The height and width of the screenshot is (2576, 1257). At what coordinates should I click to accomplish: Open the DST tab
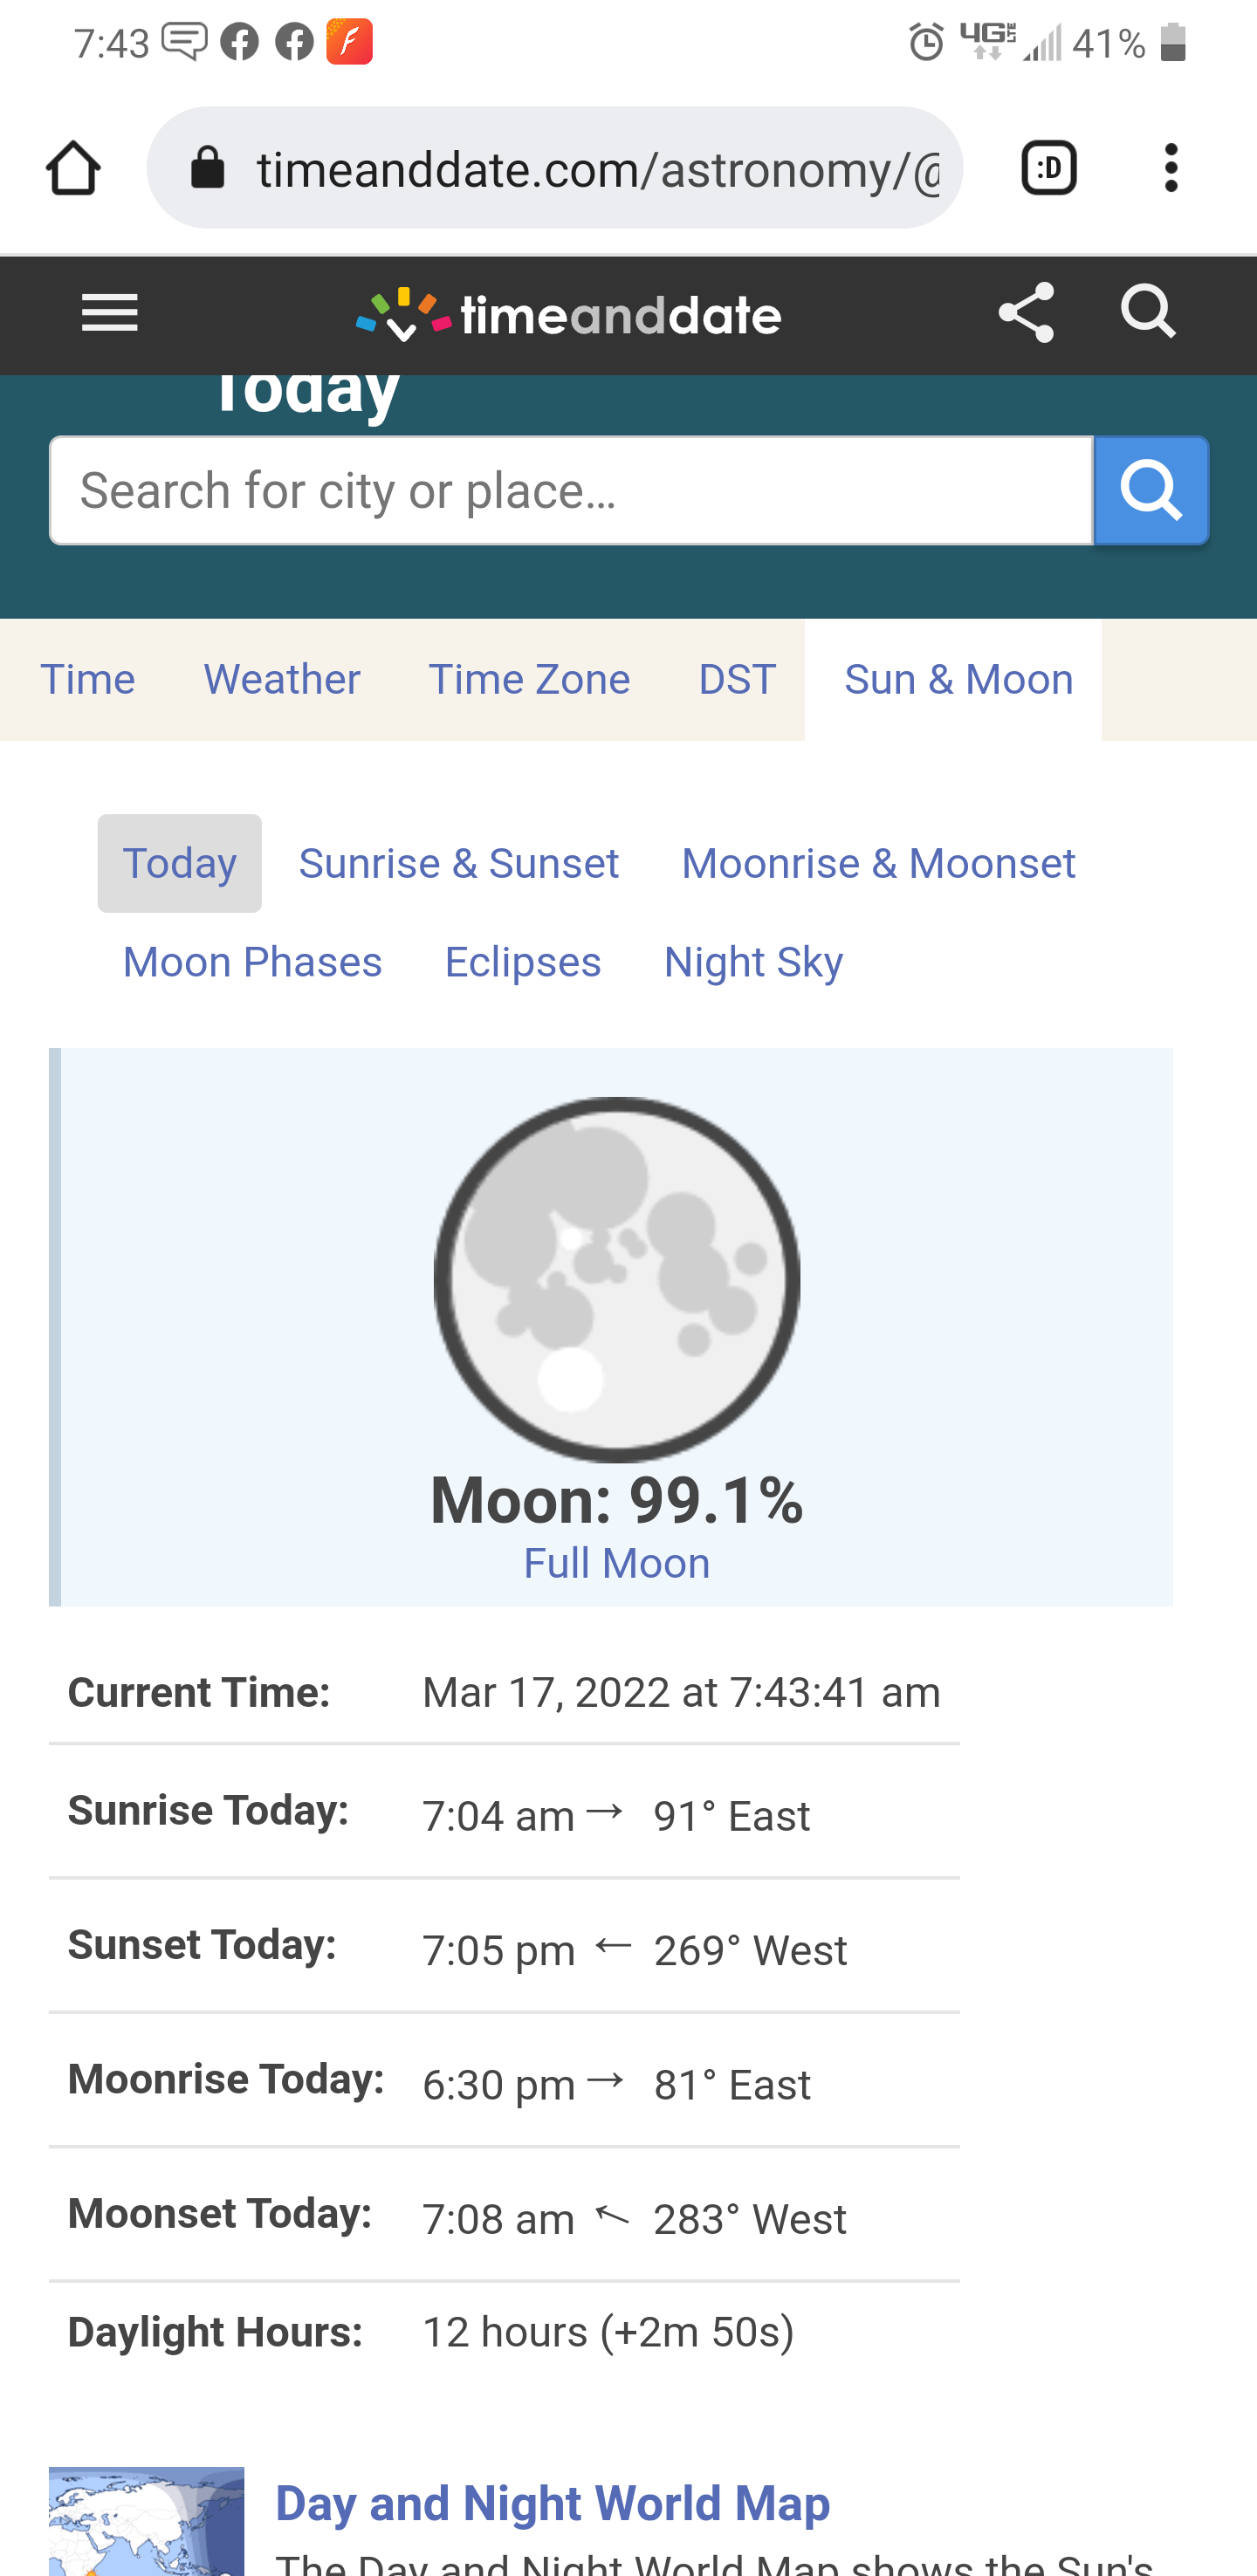(x=736, y=680)
